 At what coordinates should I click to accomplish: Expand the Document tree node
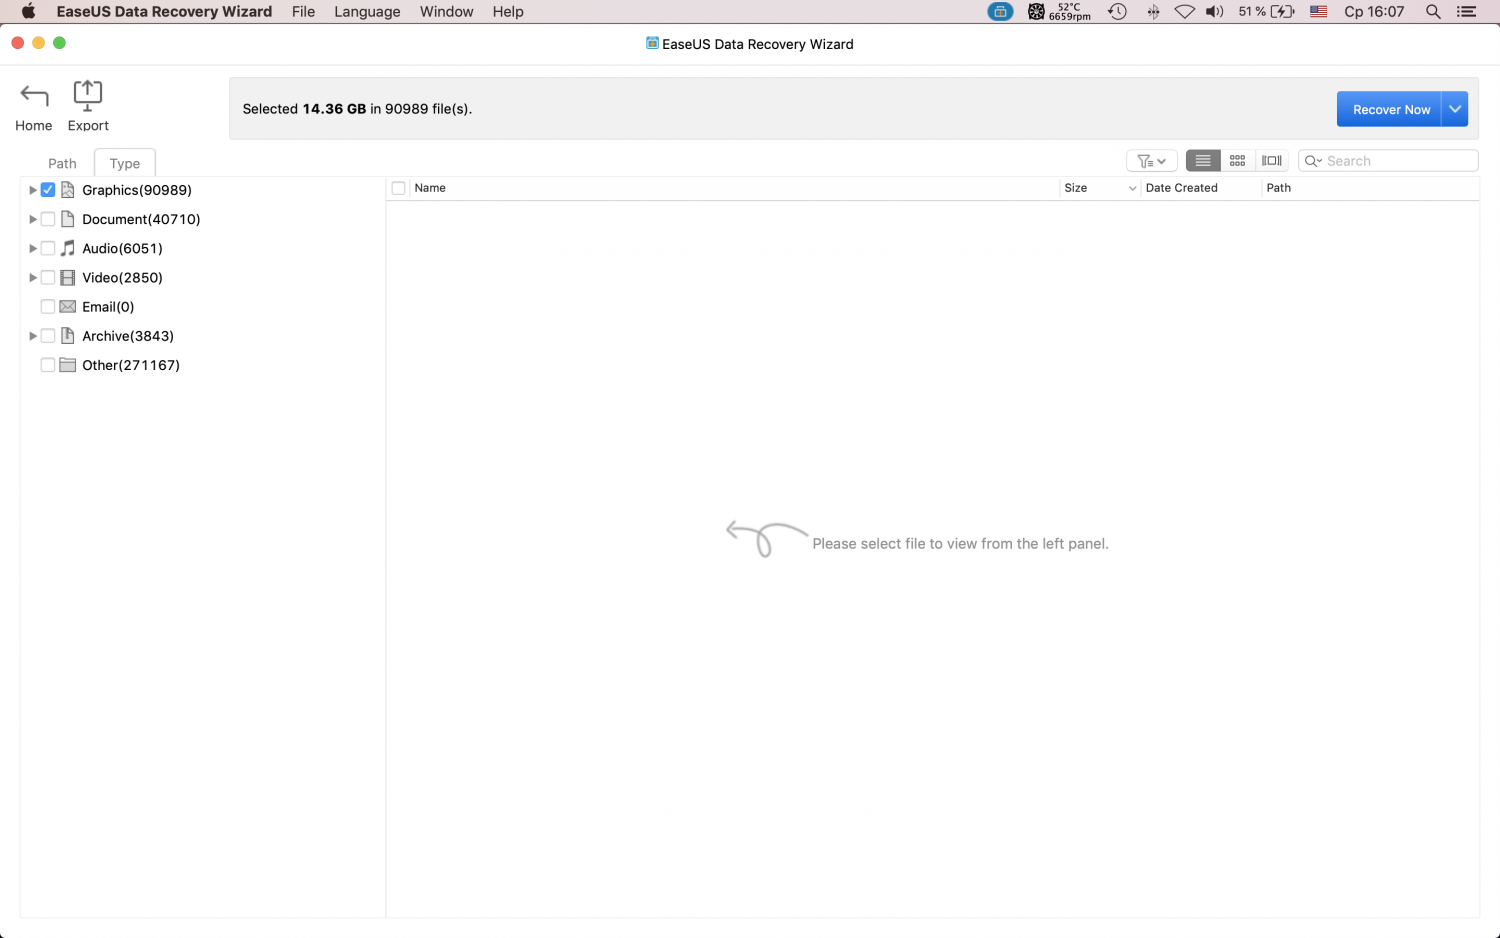click(x=33, y=219)
